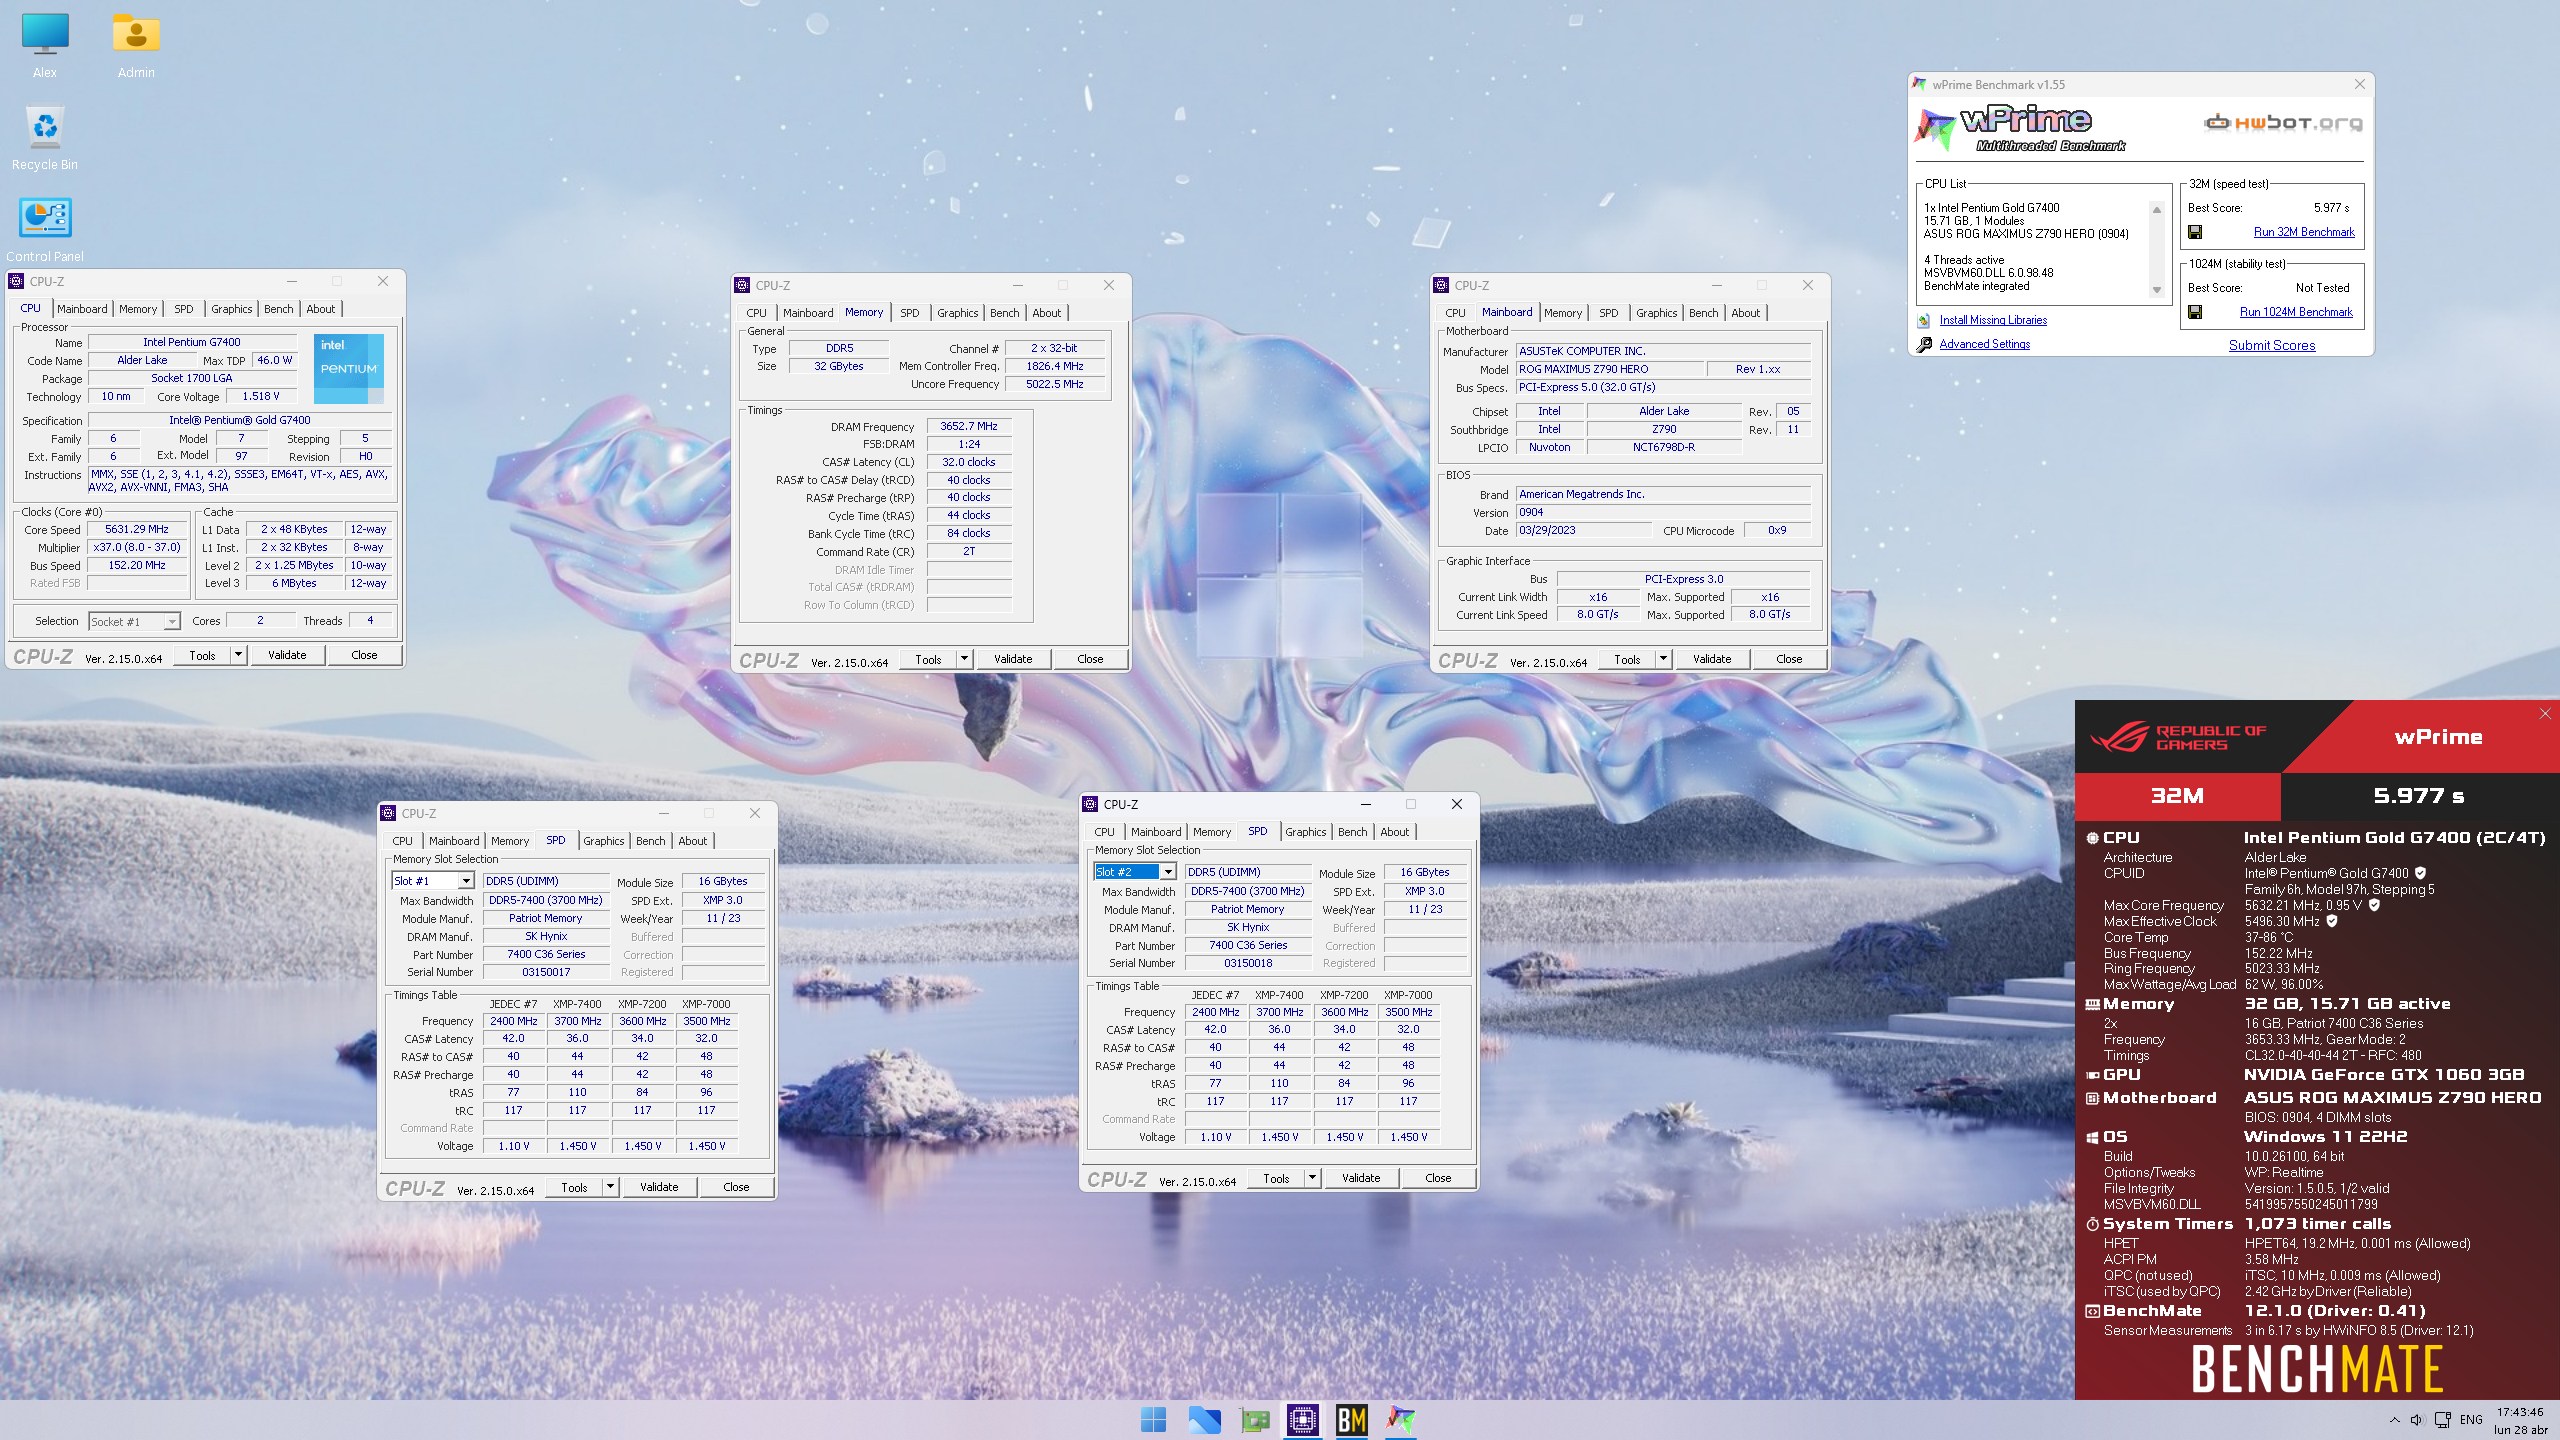Viewport: 2560px width, 1440px height.
Task: Click the hwbot.org logo in wPrime window
Action: [2283, 123]
